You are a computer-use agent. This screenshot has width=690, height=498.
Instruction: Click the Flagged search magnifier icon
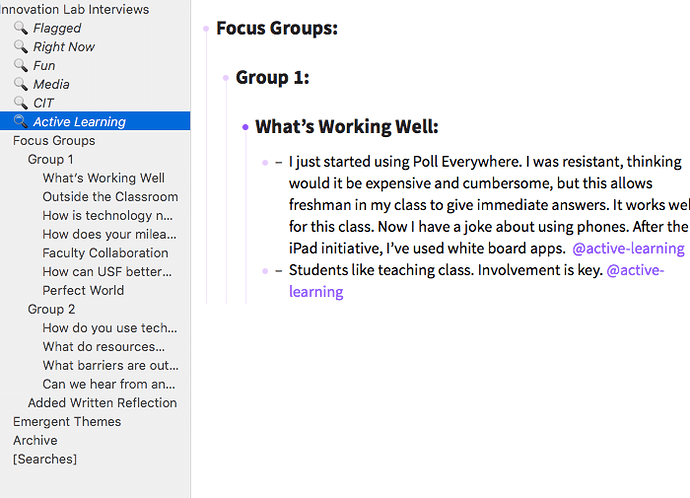click(x=20, y=28)
